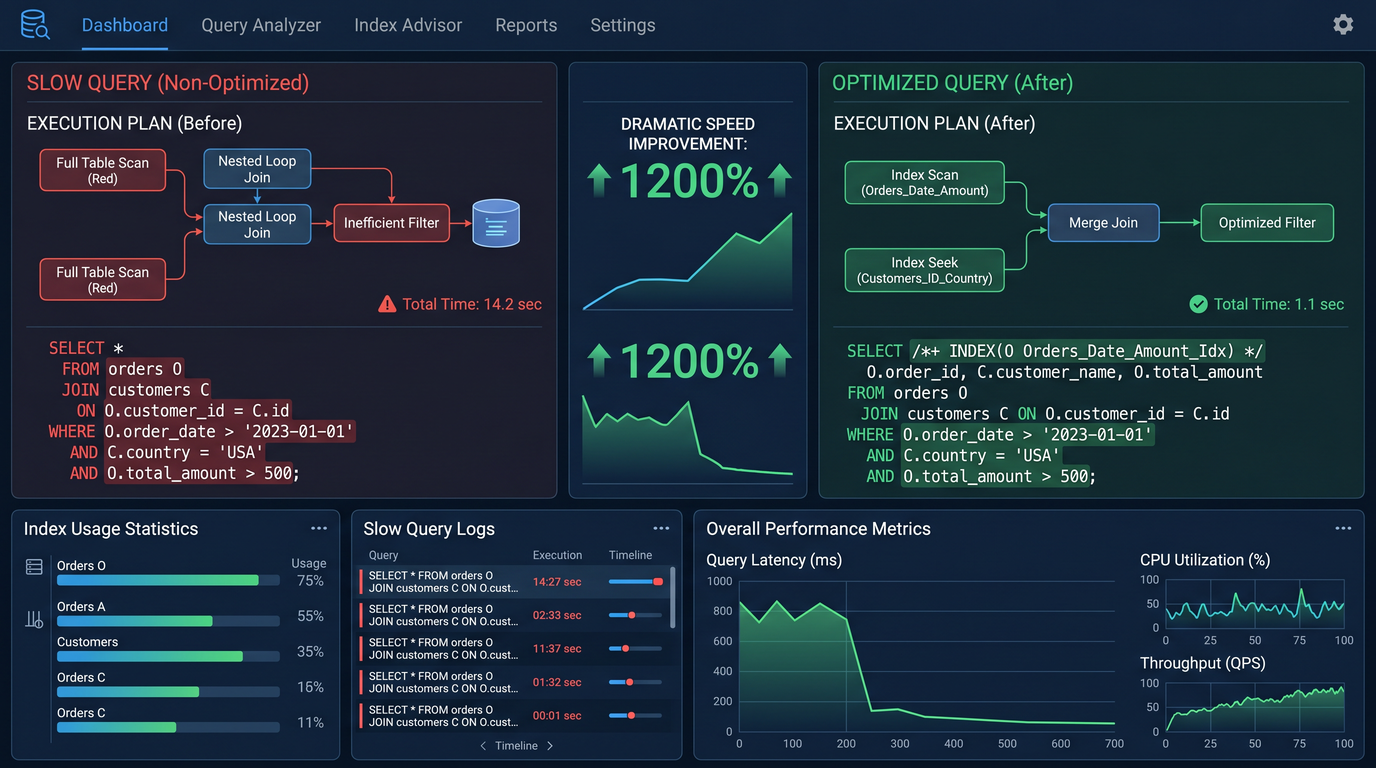Click timeline slider of 11:37 sec query

636,648
